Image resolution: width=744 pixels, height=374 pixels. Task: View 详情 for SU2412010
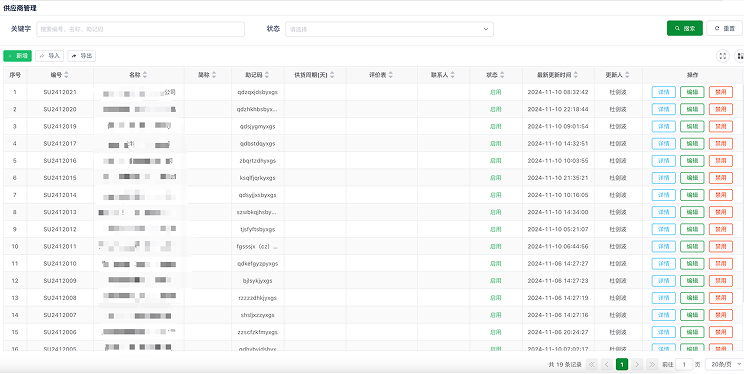663,263
